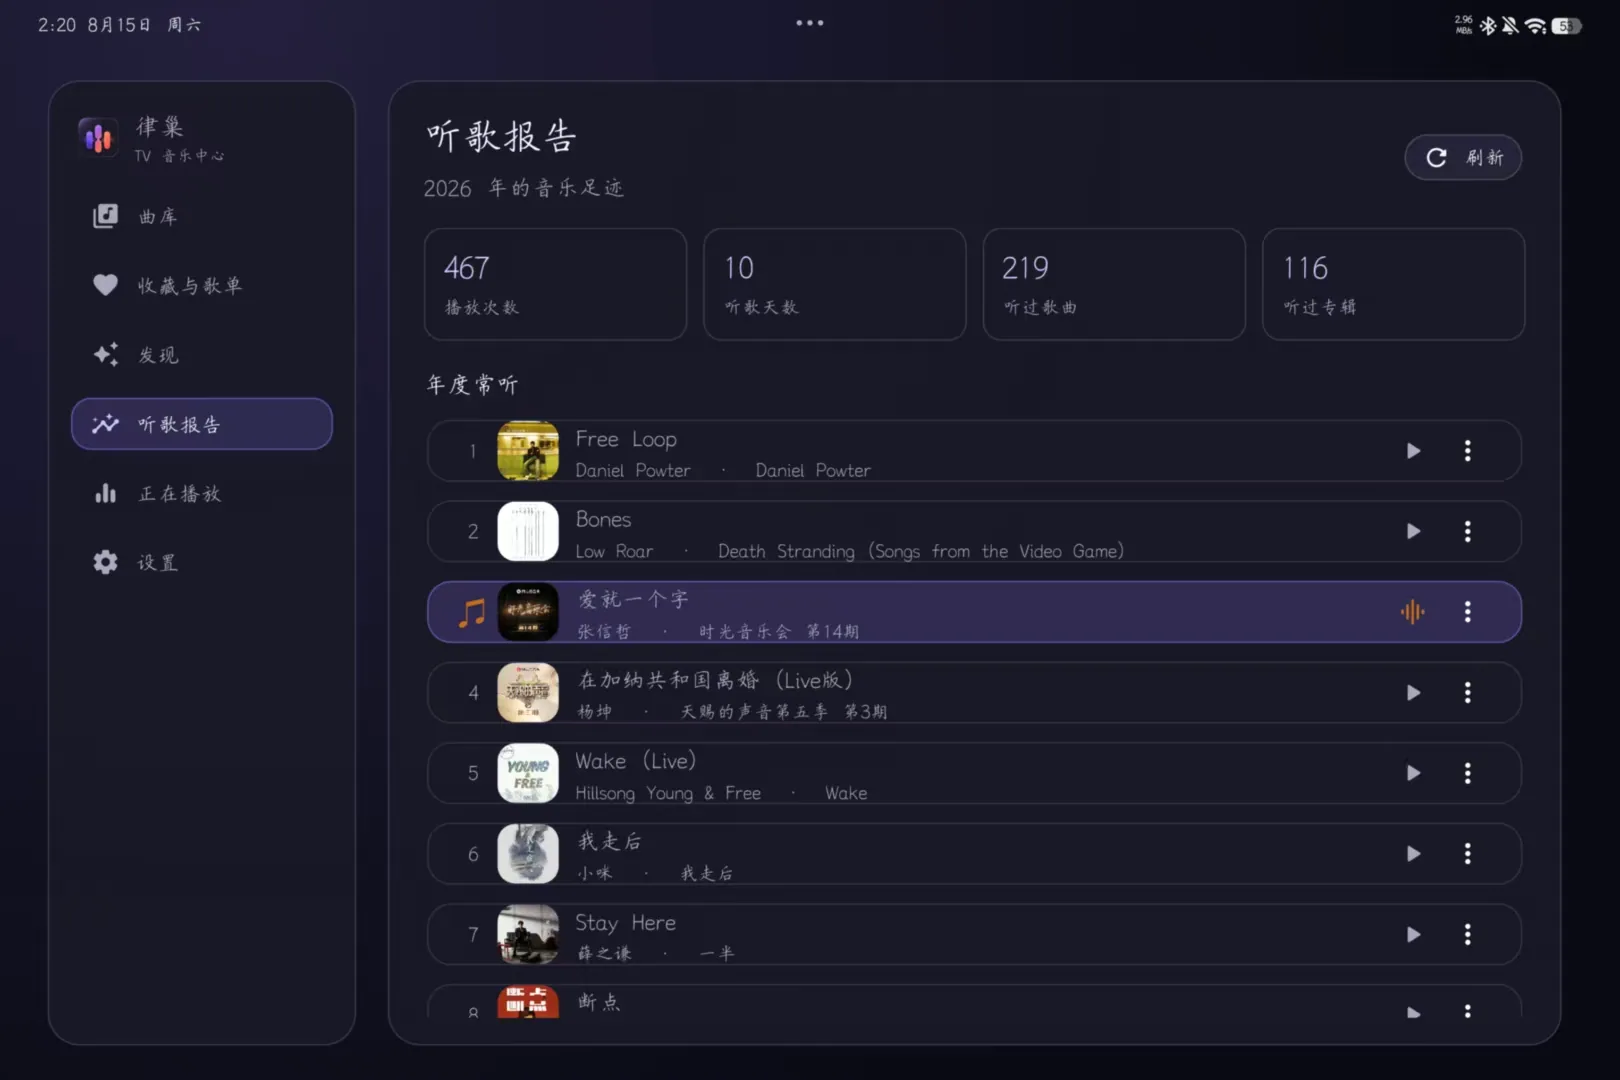1620x1080 pixels.
Task: Select 听歌报告 sidebar label
Action: (179, 424)
